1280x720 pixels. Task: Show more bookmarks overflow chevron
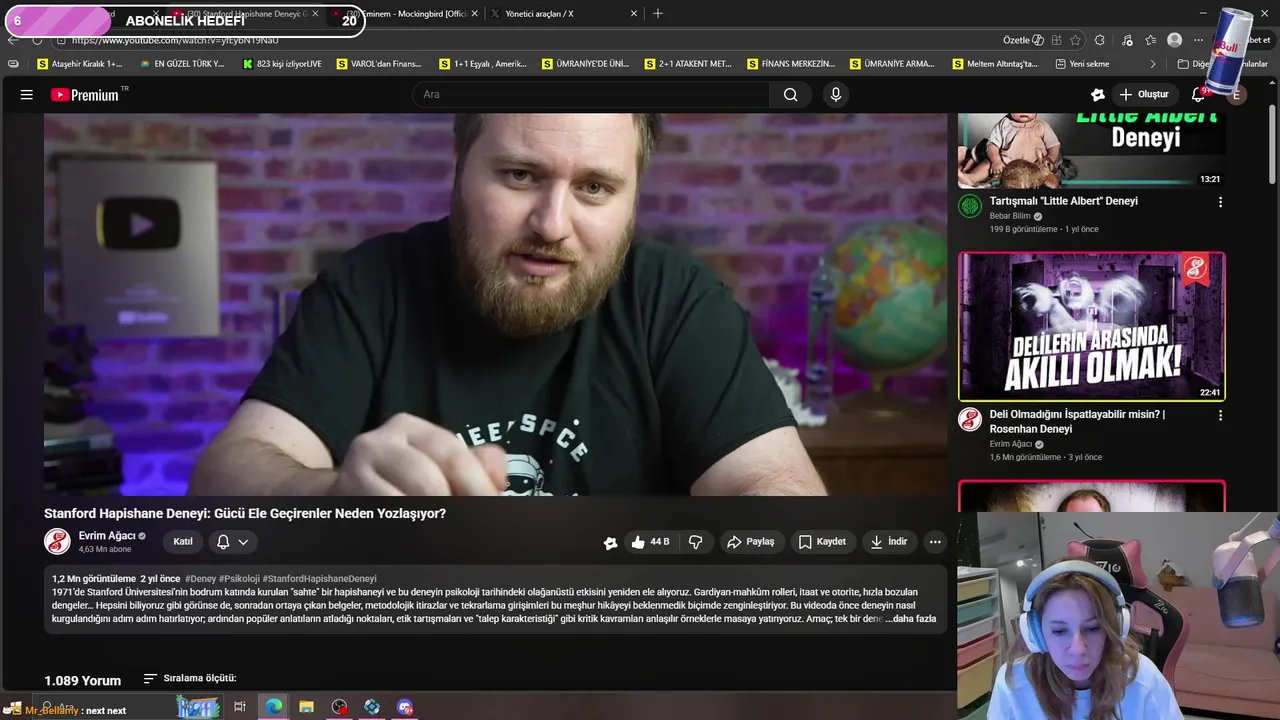click(1153, 64)
